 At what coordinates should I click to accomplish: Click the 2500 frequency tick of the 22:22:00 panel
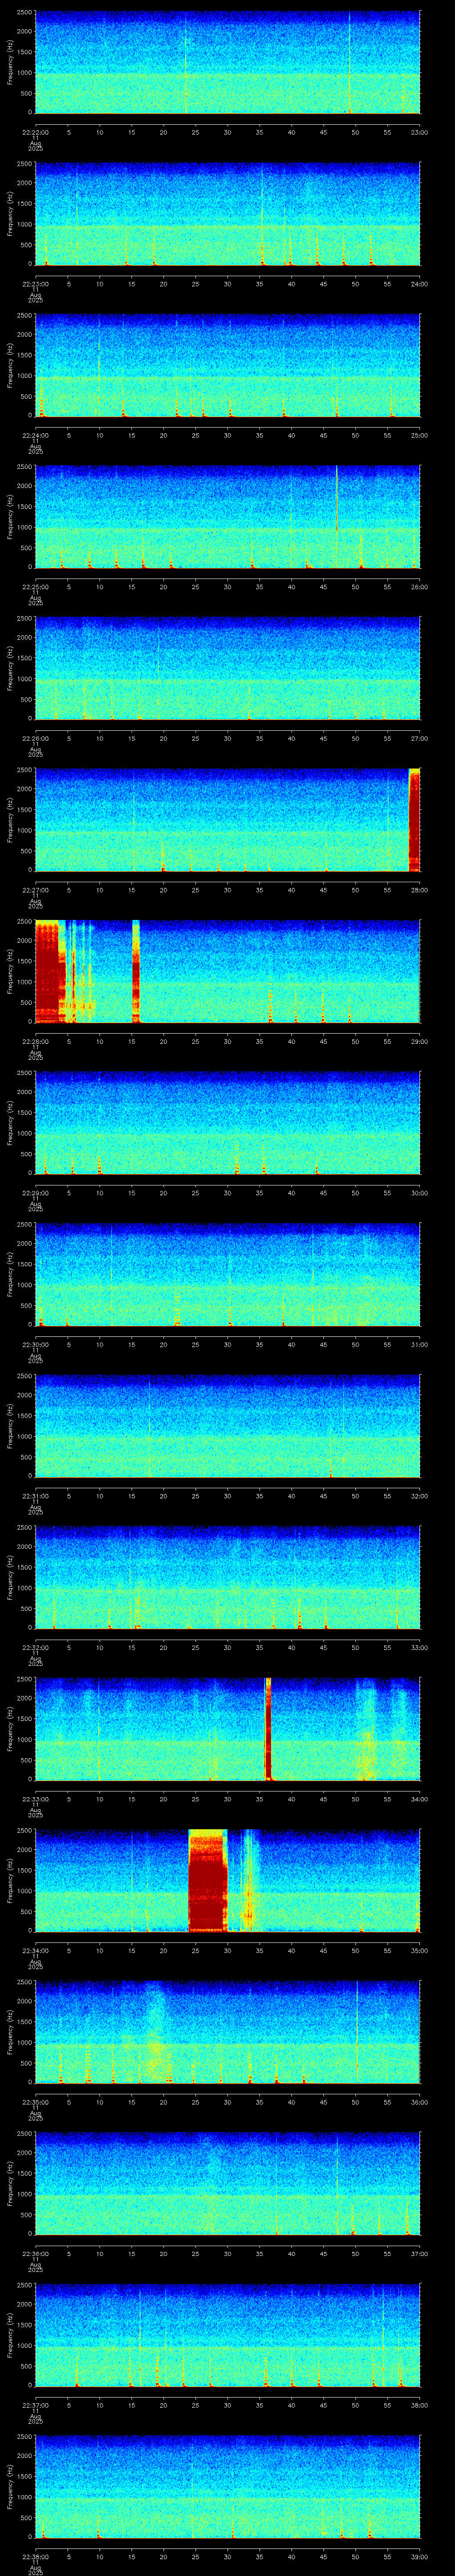(25, 13)
